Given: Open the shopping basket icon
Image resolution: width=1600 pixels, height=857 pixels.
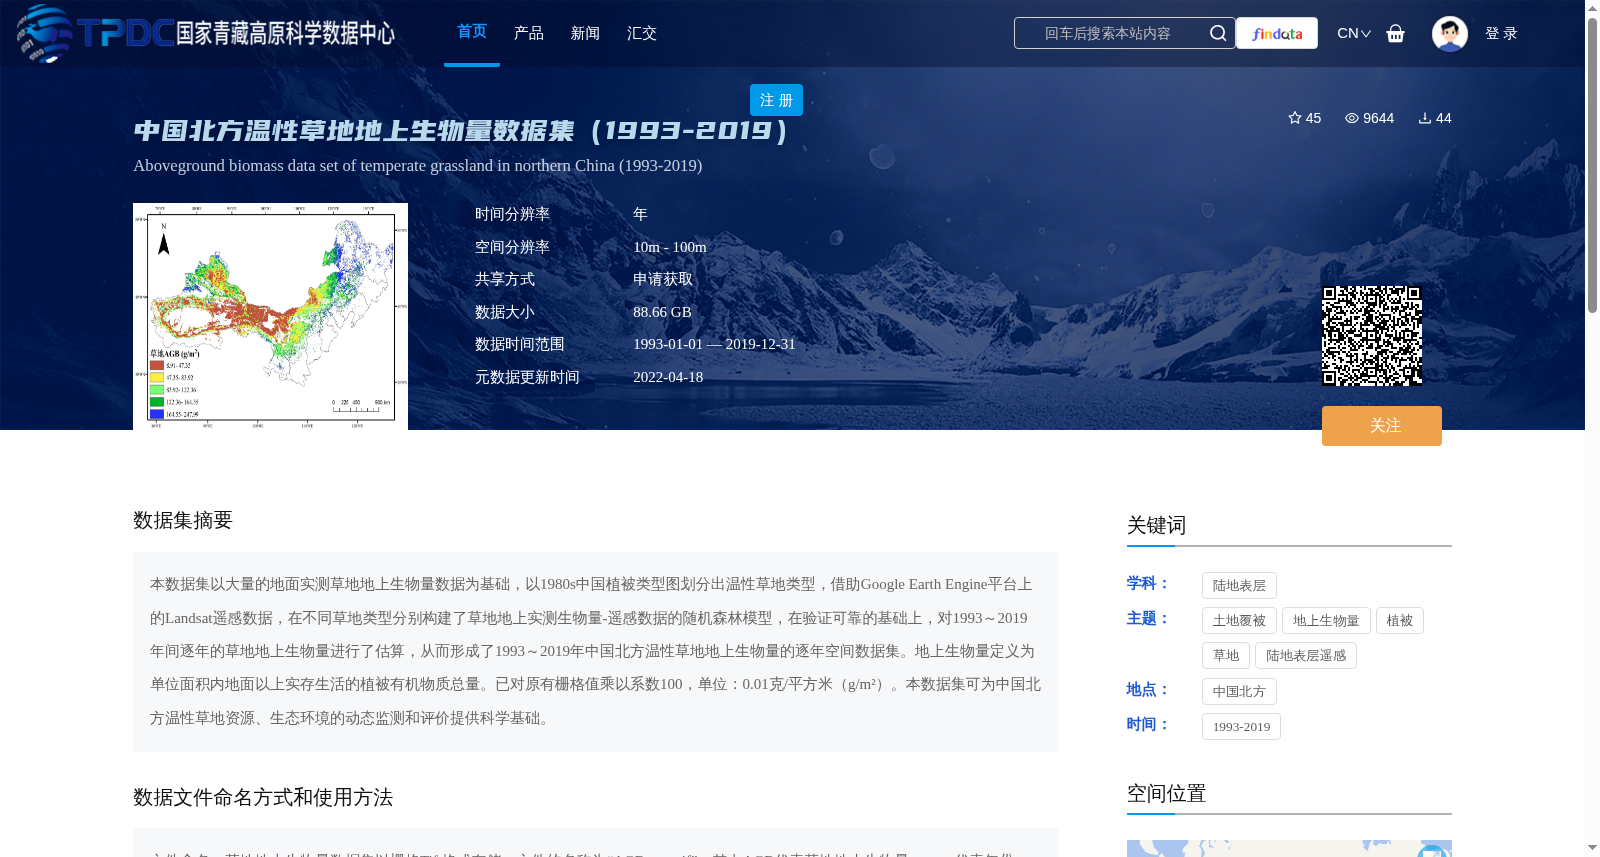Looking at the screenshot, I should point(1396,33).
